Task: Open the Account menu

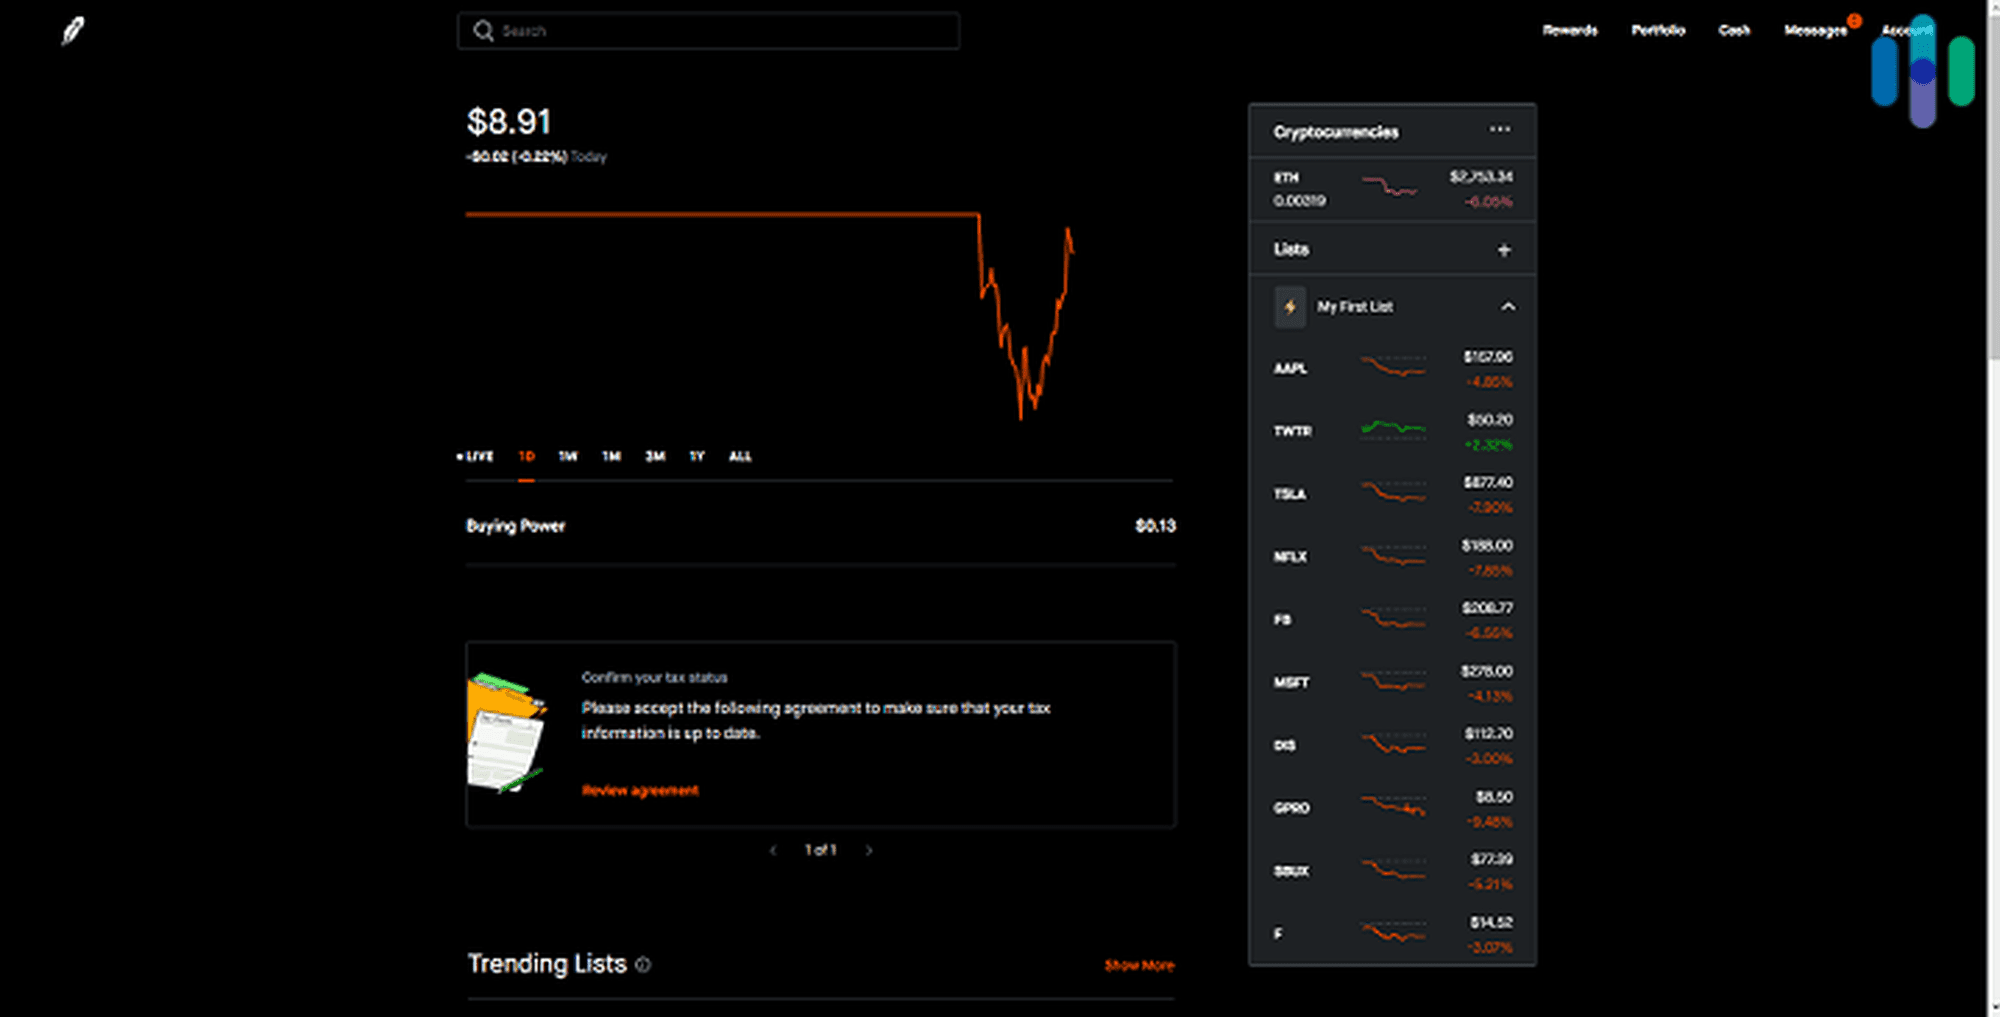Action: click(1906, 31)
